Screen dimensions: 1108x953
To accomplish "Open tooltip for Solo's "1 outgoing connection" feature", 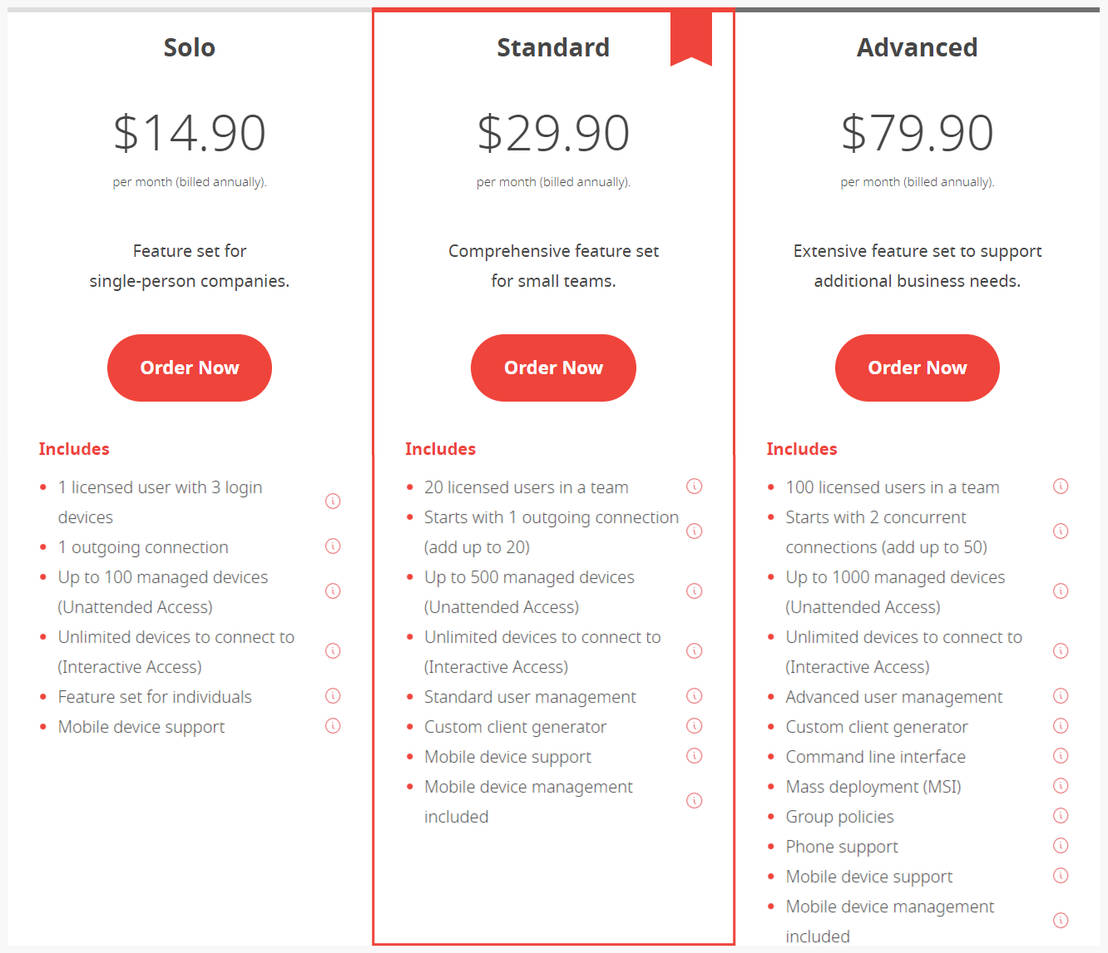I will click(x=333, y=546).
